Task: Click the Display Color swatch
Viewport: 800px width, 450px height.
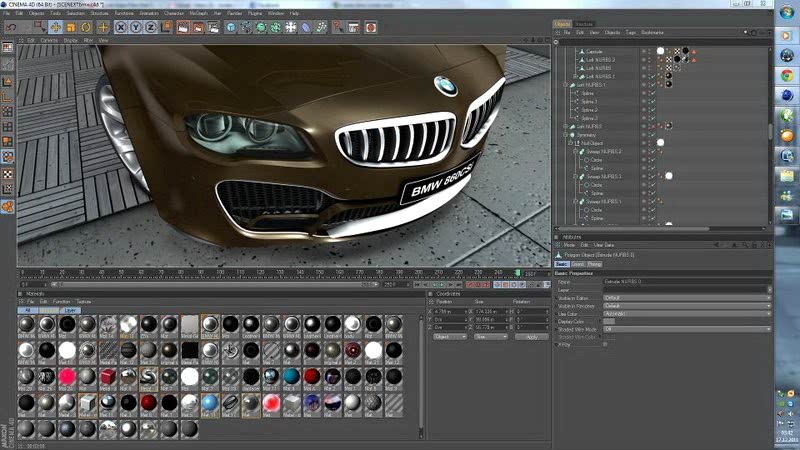Action: click(609, 322)
